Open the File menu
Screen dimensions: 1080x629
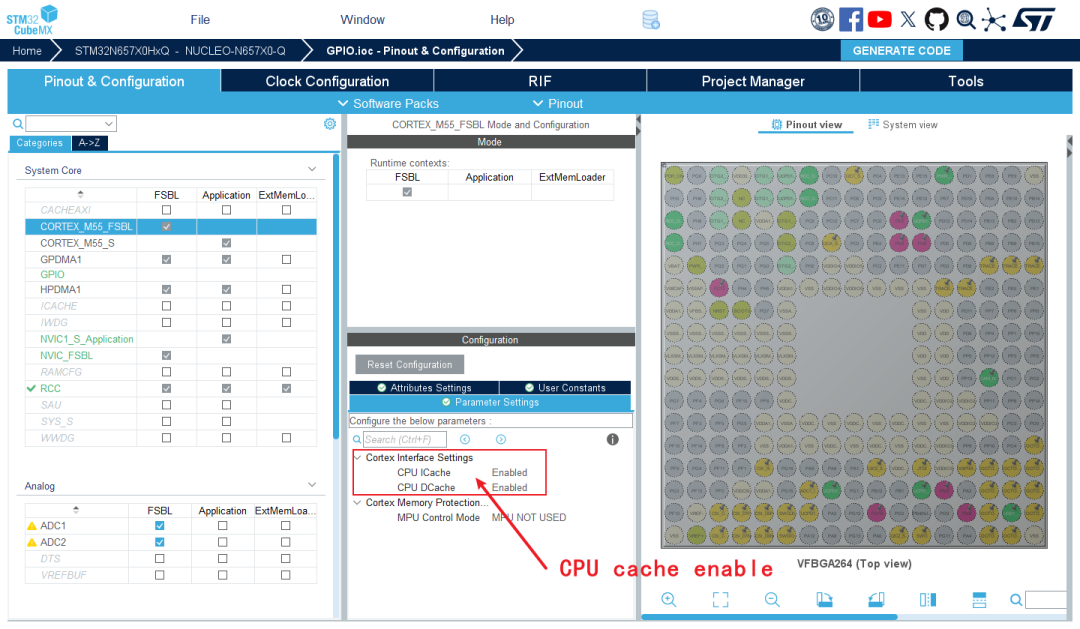coord(200,19)
